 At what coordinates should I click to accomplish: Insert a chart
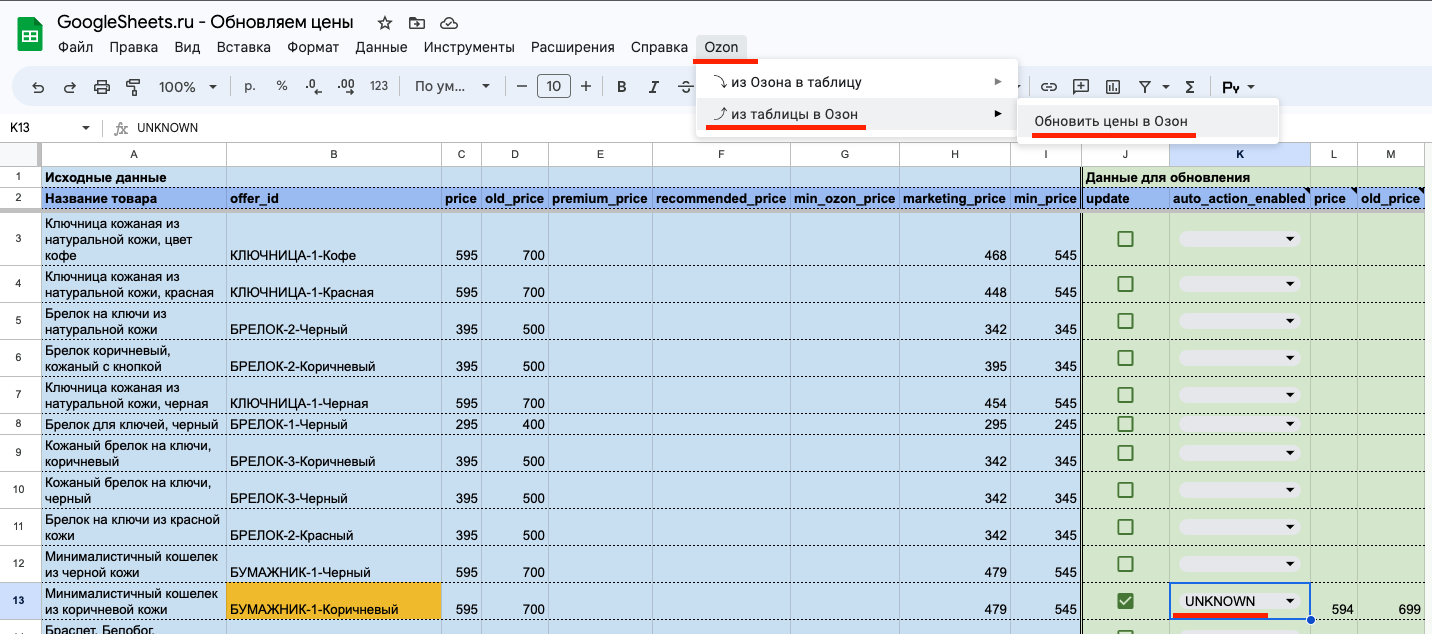pyautogui.click(x=1113, y=87)
